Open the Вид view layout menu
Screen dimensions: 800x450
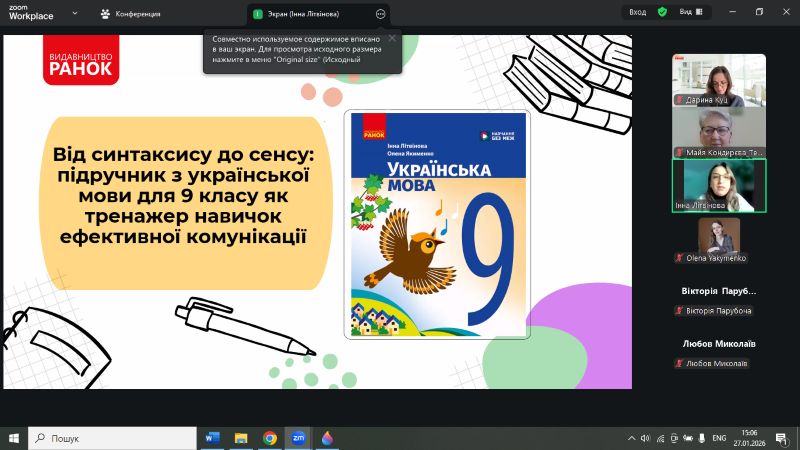coord(691,12)
